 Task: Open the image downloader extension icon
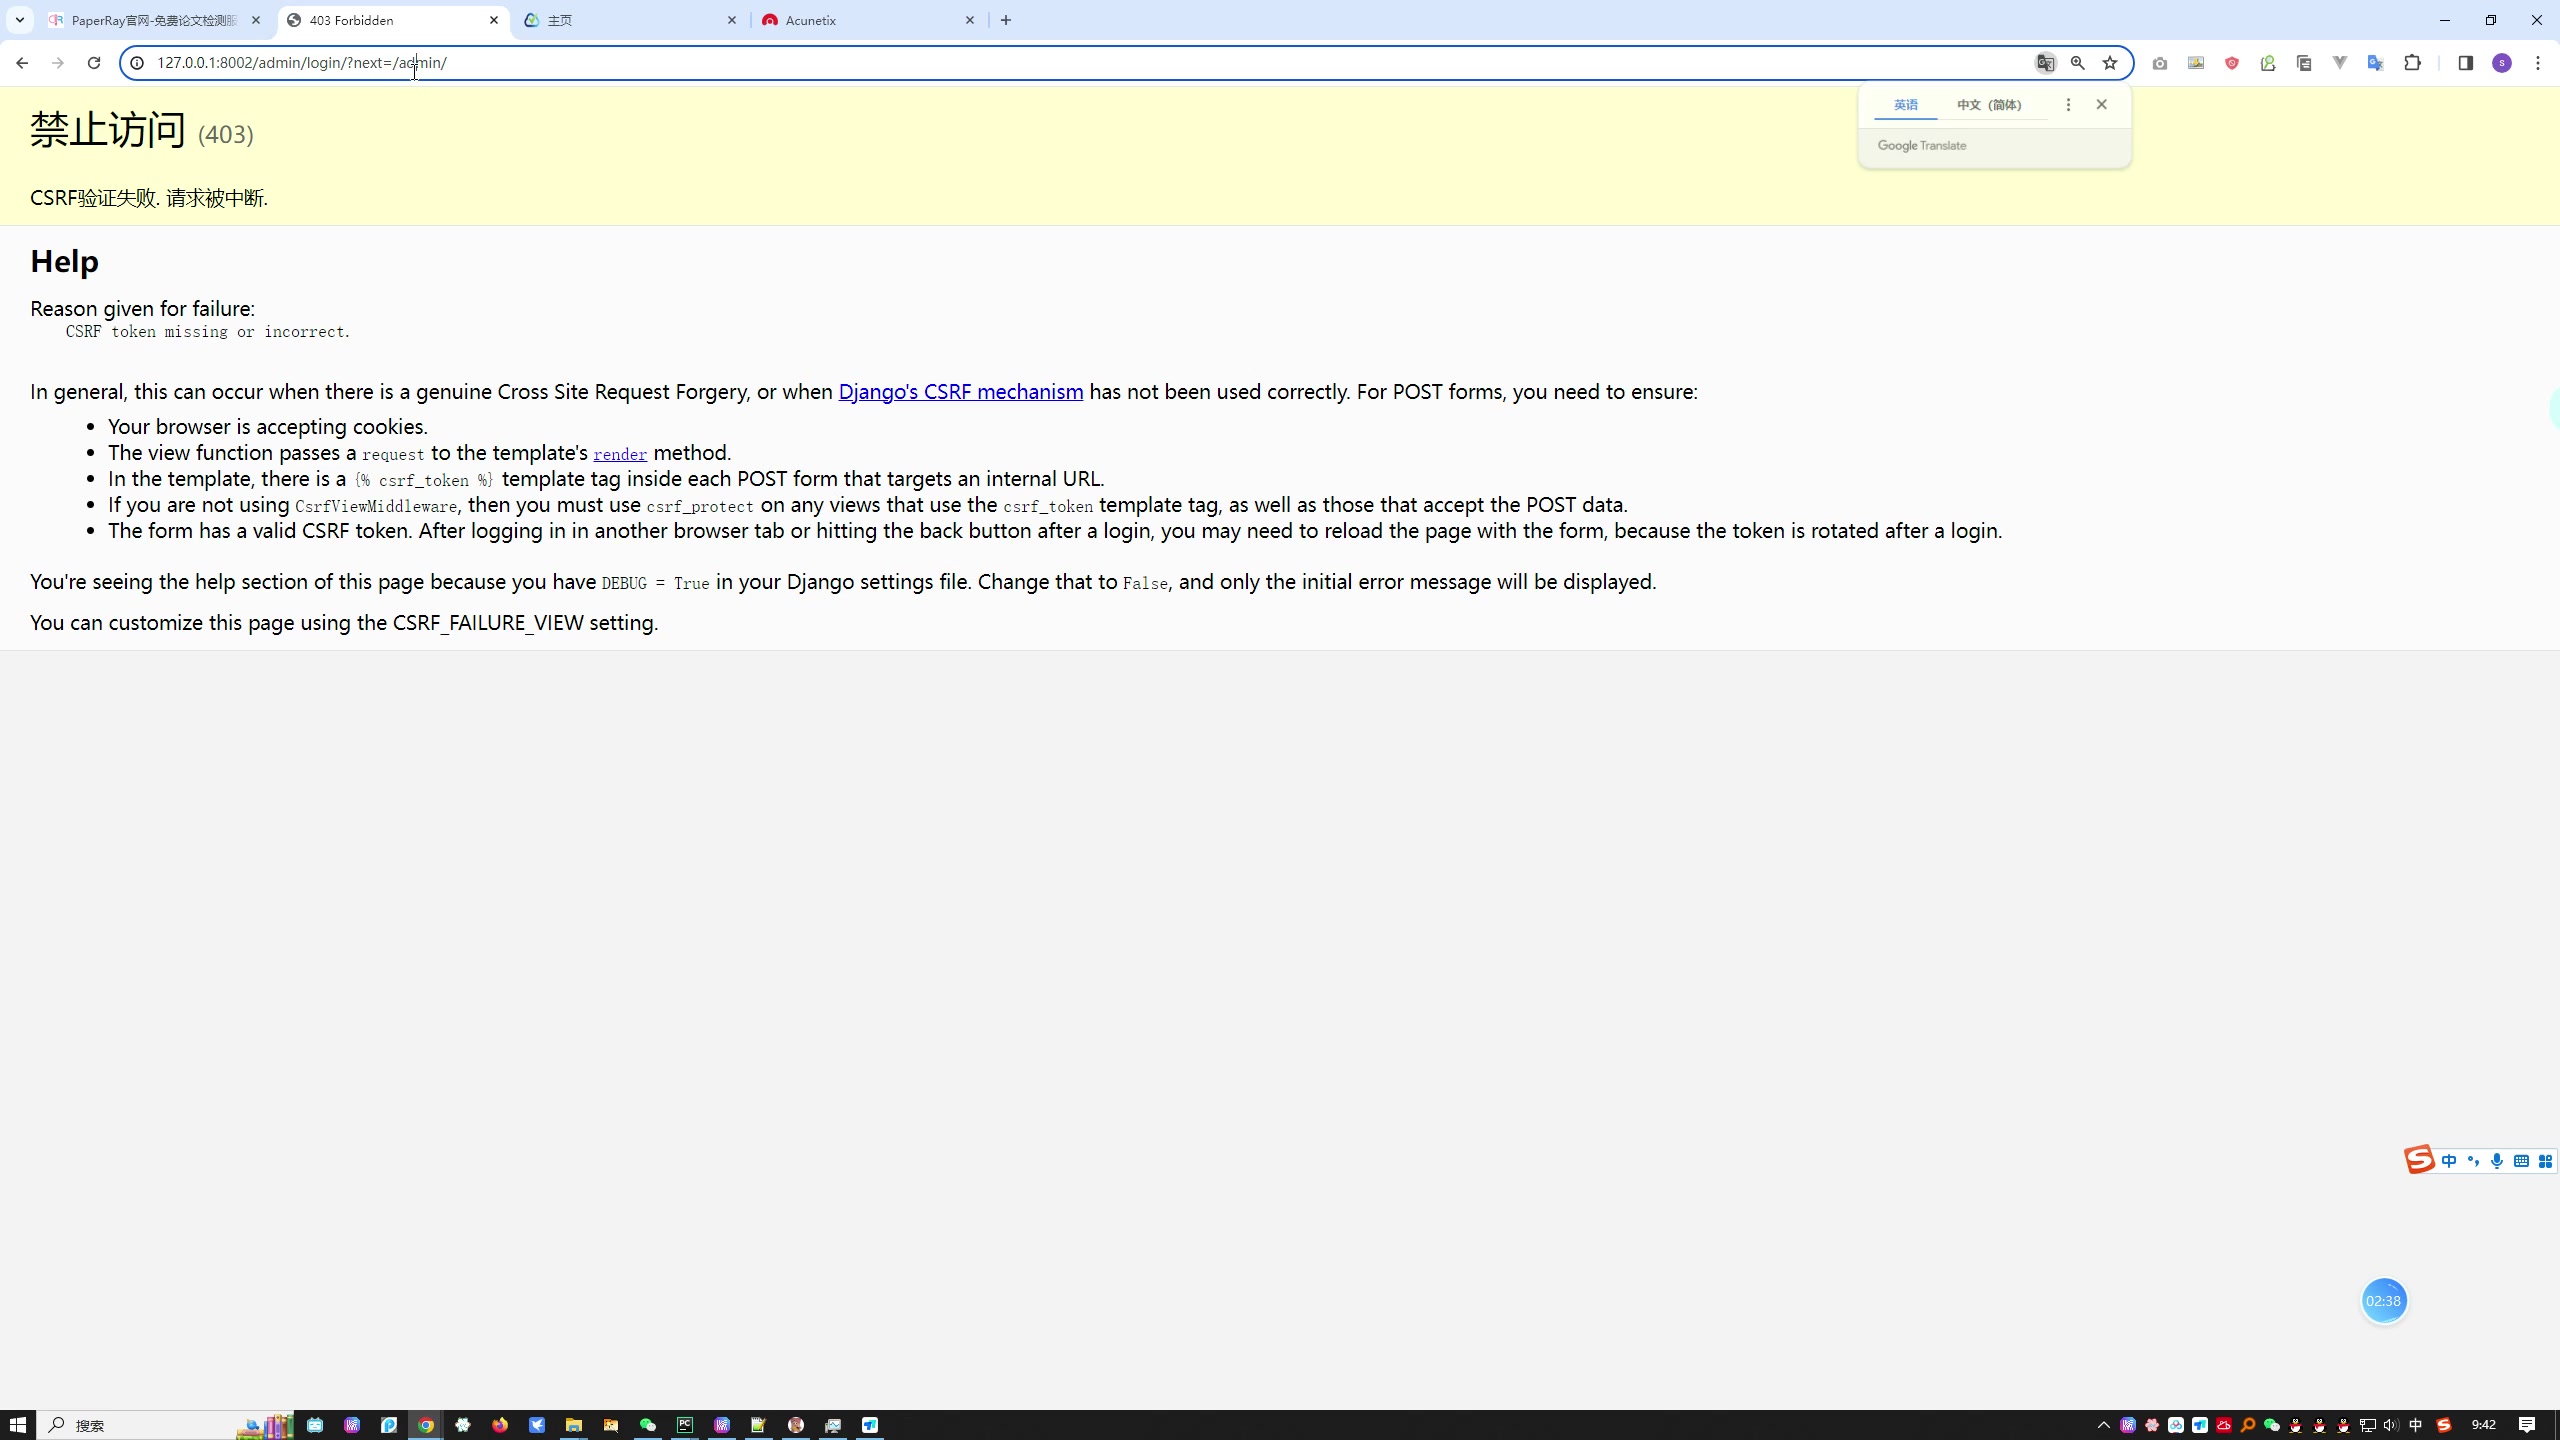2196,63
